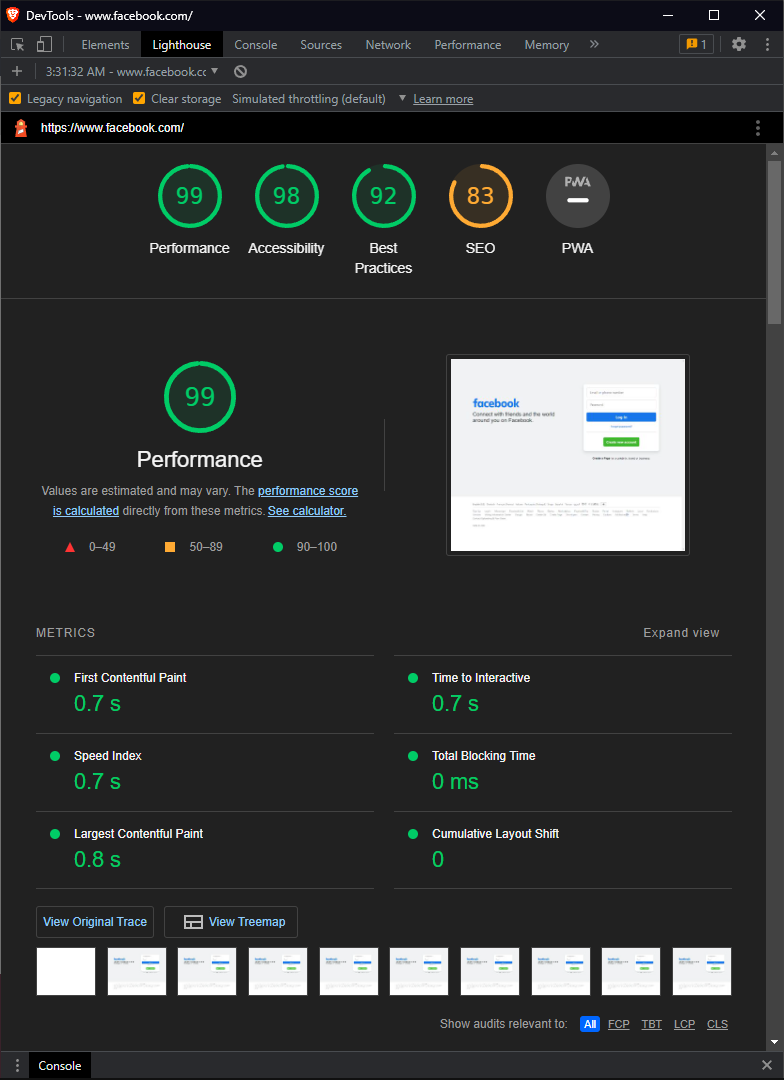The image size is (784, 1080).
Task: Select All audits filter
Action: 590,1024
